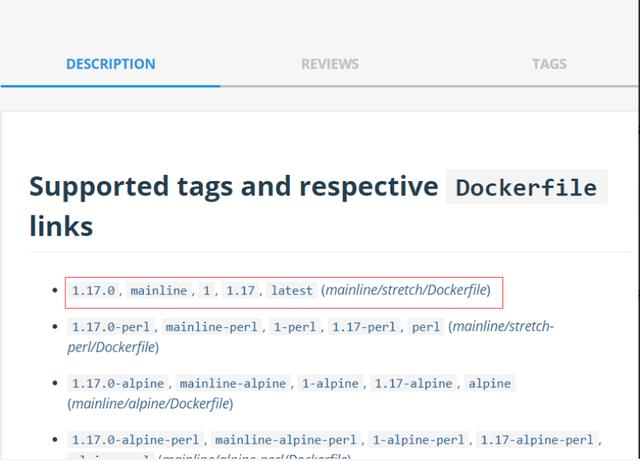This screenshot has height=461, width=640.
Task: Click the 1.17-perl tag
Action: click(363, 327)
